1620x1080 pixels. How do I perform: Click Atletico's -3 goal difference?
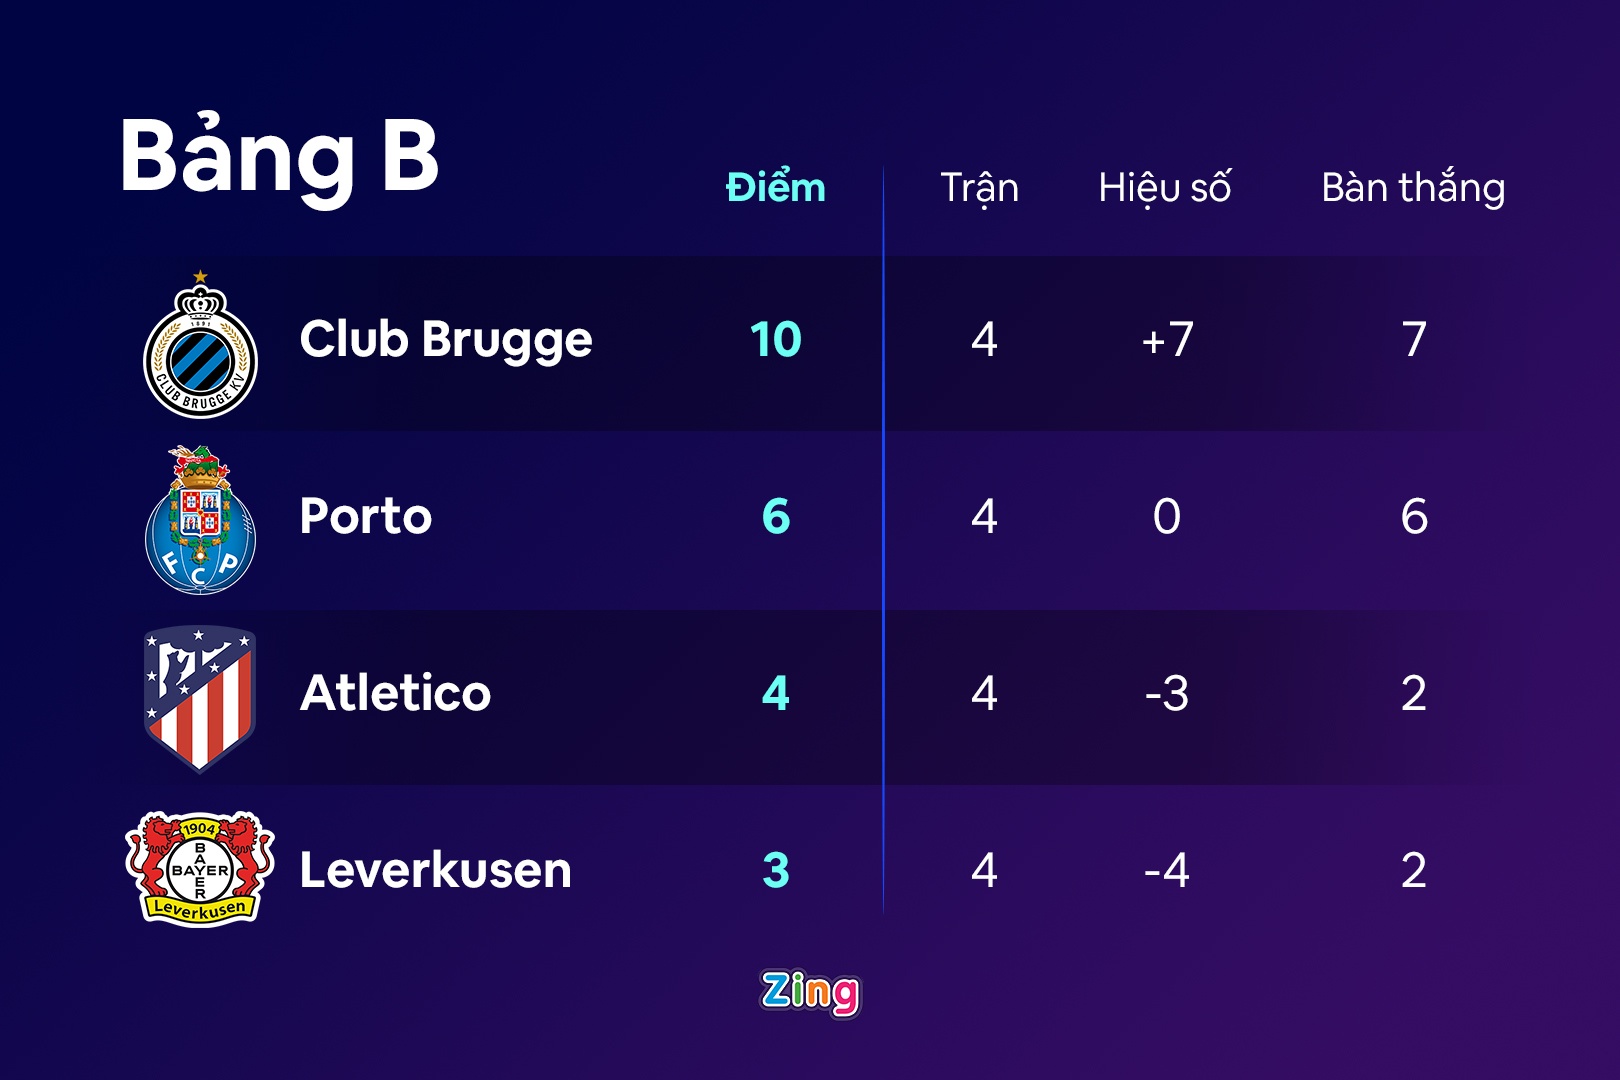1166,693
